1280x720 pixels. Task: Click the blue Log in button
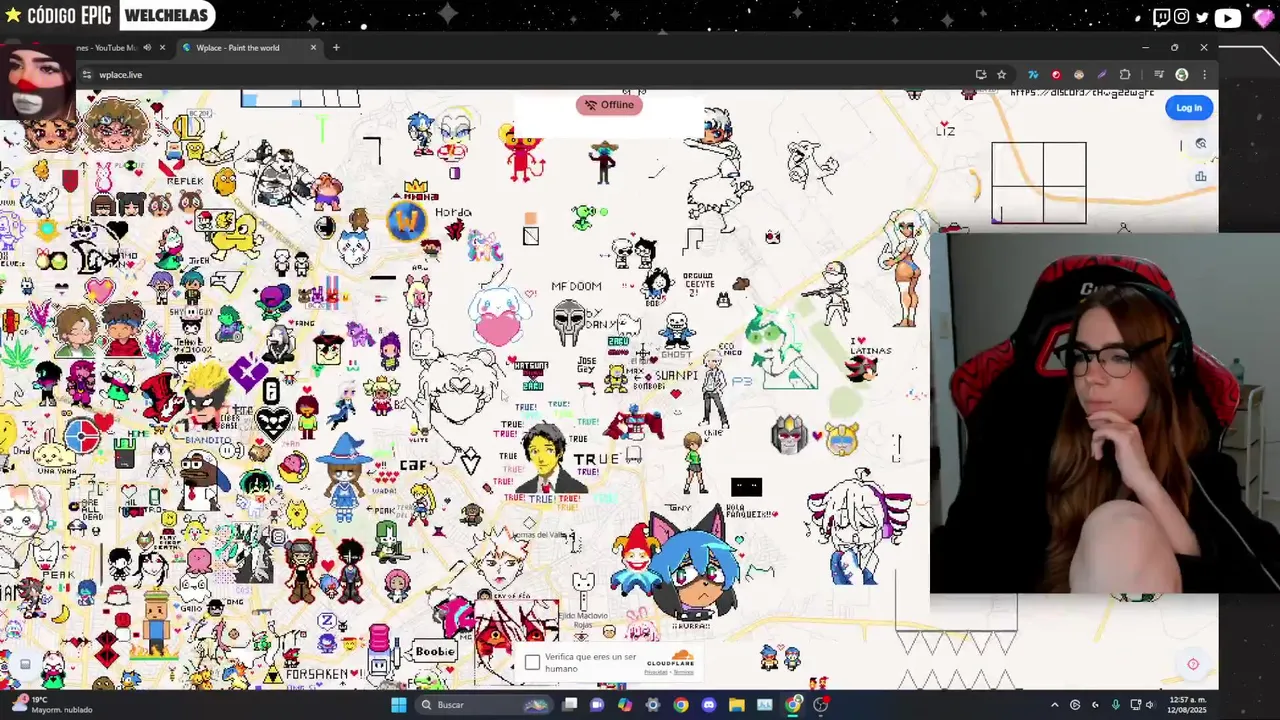(x=1189, y=108)
